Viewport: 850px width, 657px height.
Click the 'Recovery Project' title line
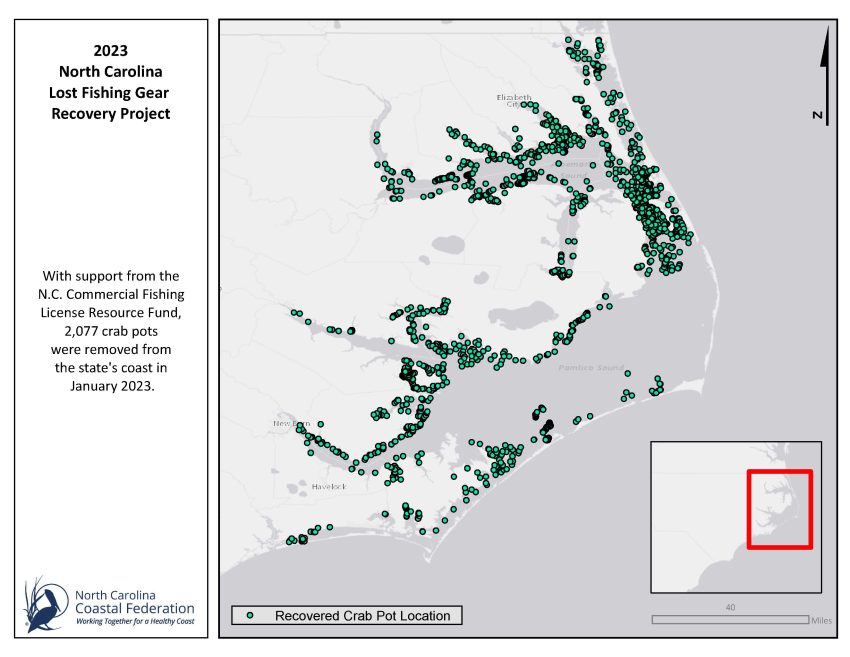pos(110,114)
